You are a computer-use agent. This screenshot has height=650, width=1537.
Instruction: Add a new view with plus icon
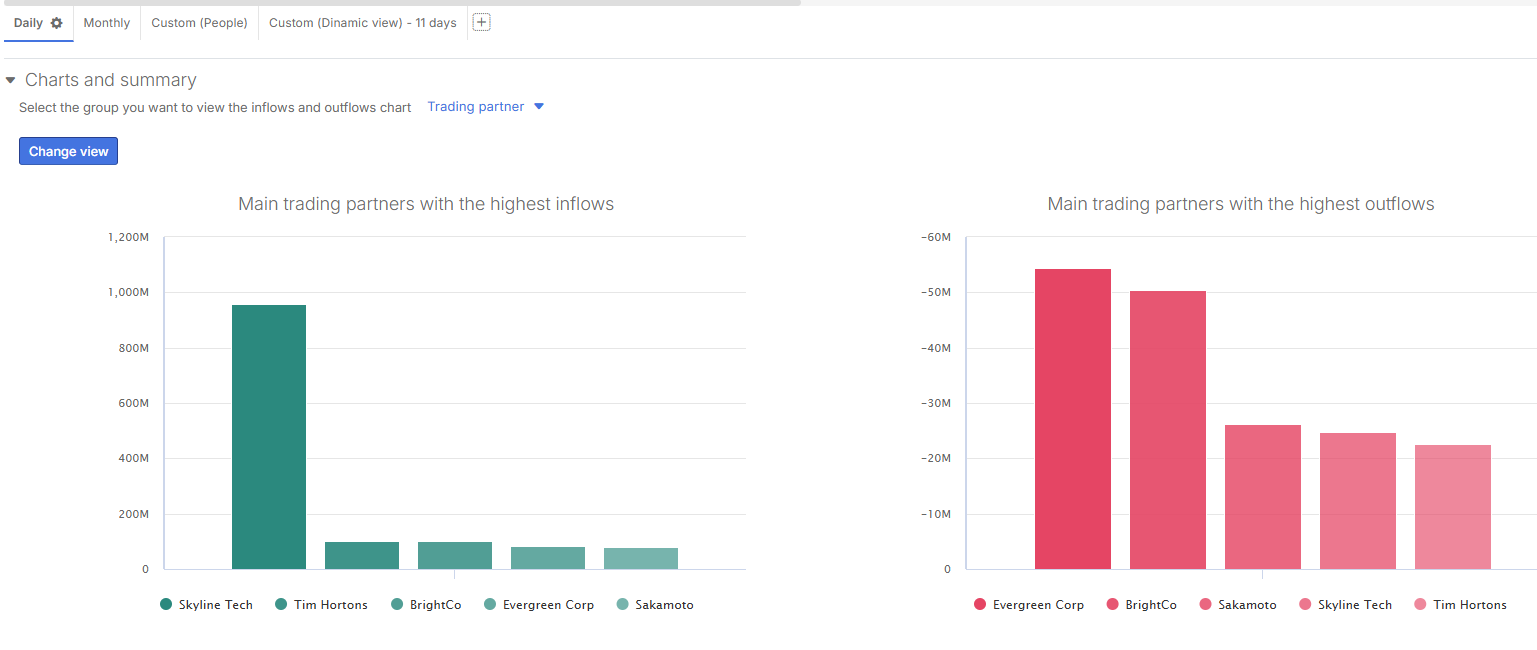[481, 22]
